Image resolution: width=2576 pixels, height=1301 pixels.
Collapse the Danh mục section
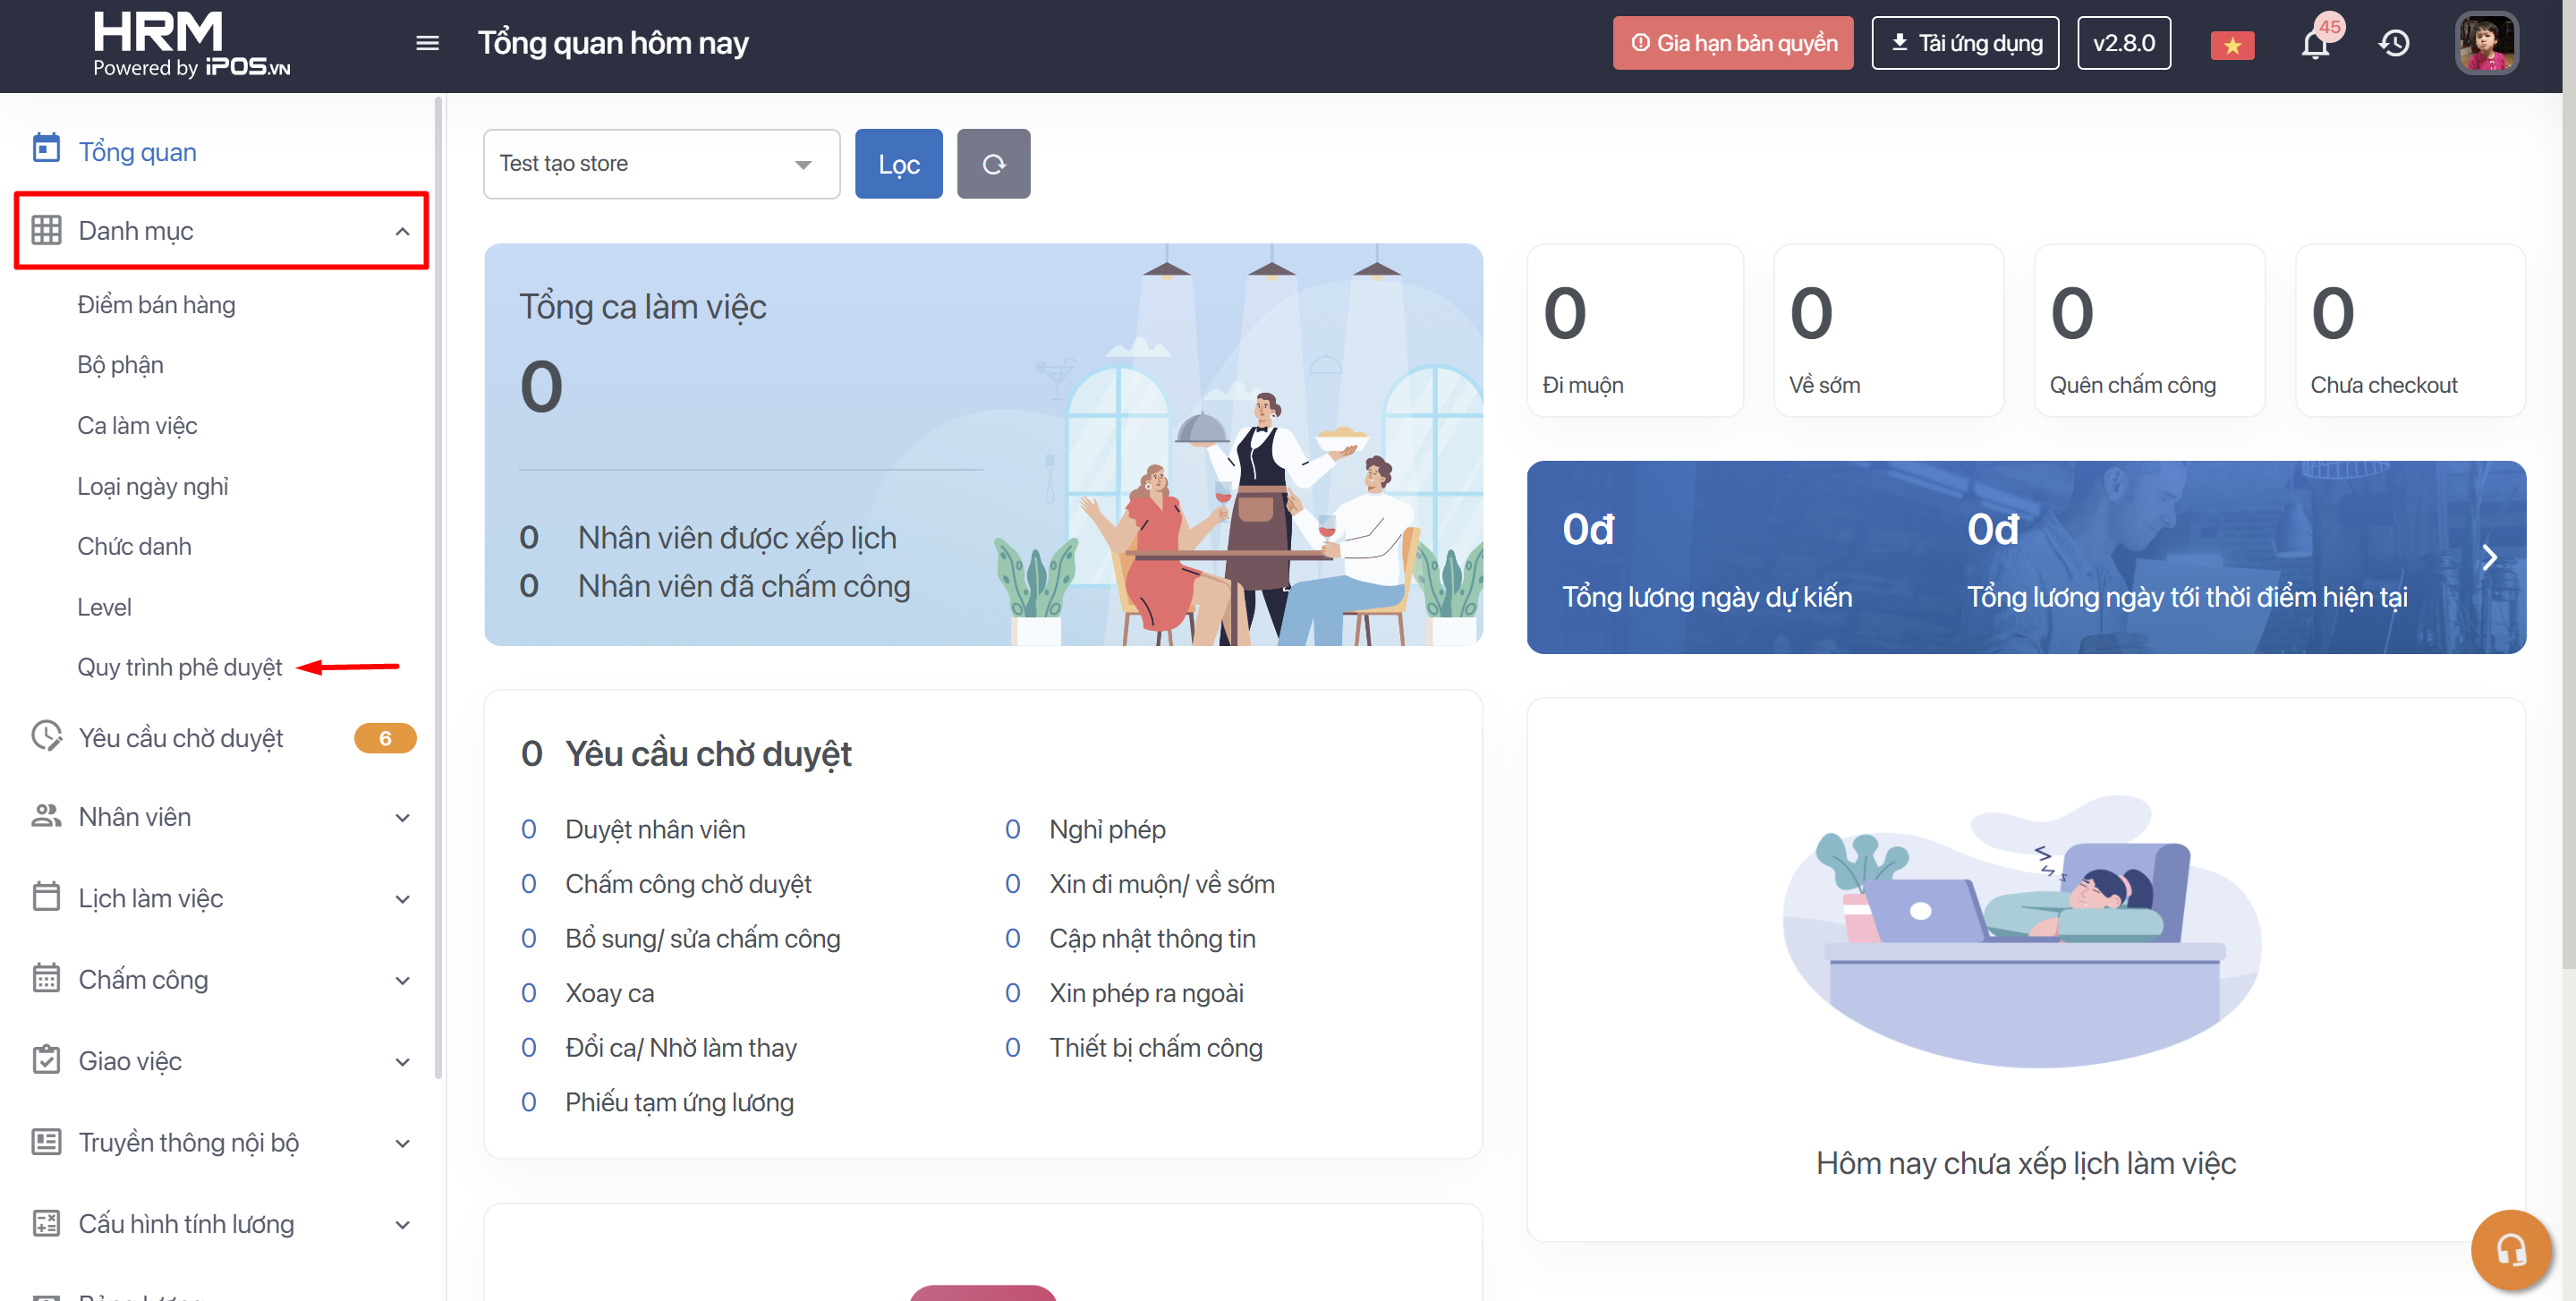point(402,232)
